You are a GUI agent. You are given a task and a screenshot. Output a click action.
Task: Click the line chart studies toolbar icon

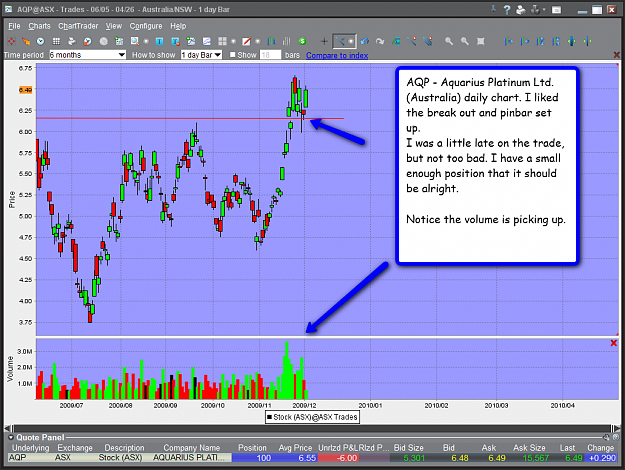click(x=206, y=41)
